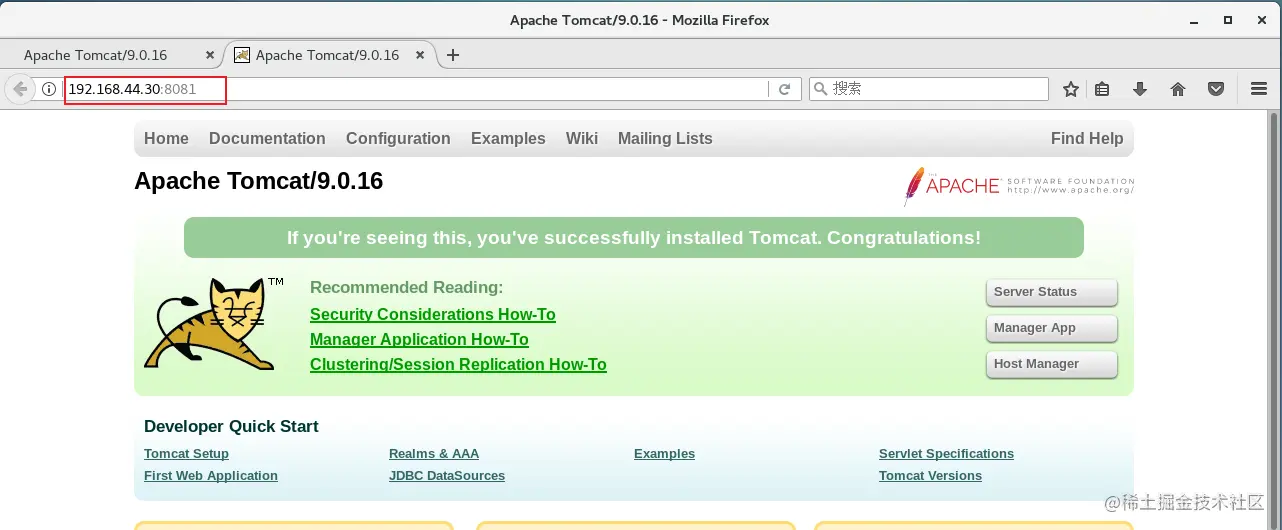Open a new tab with plus icon

point(453,55)
